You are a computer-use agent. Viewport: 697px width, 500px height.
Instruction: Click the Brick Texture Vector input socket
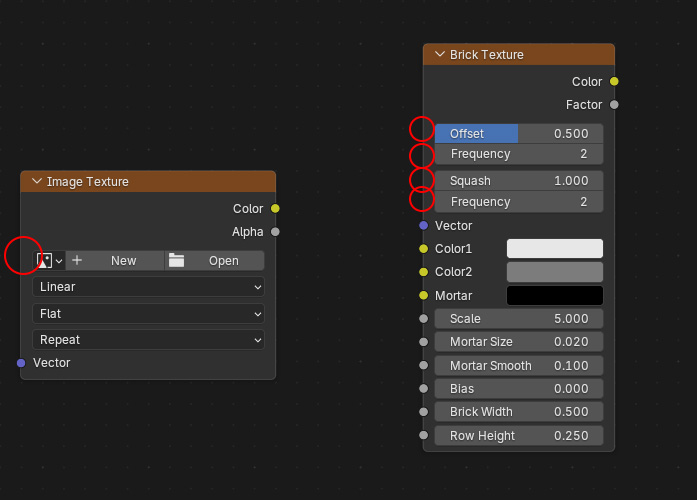tap(424, 225)
